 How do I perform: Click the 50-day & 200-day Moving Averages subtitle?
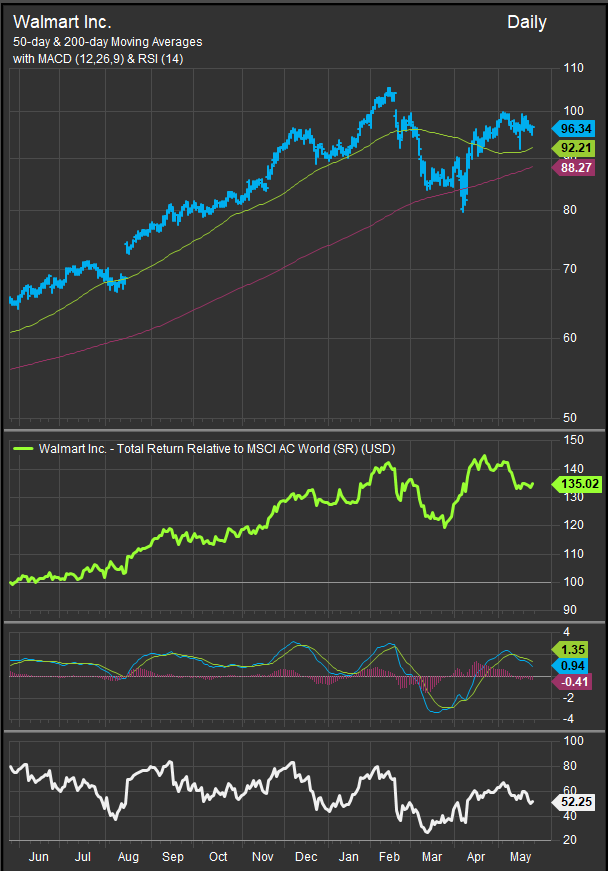tap(107, 41)
